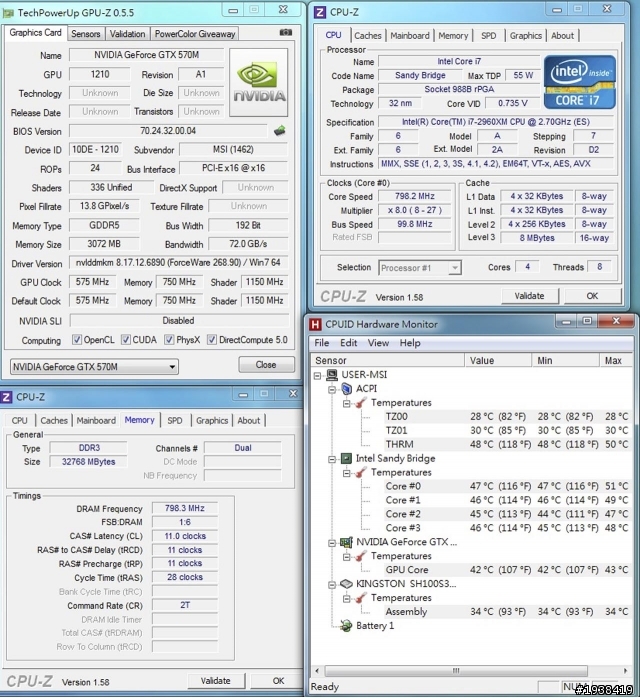
Task: Click the thermometer icon under KINGSTON
Action: (361, 598)
